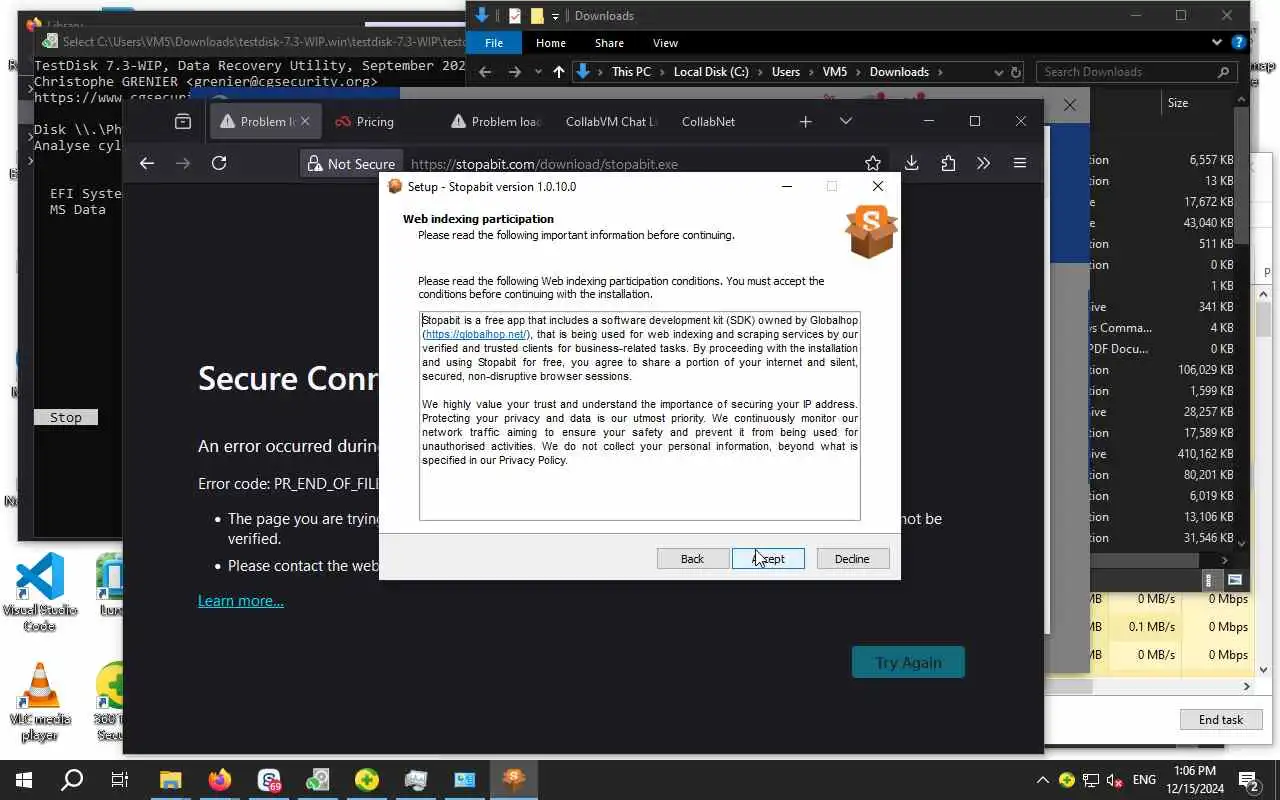The width and height of the screenshot is (1280, 800).
Task: Bookmark this page with the star icon
Action: coord(873,163)
